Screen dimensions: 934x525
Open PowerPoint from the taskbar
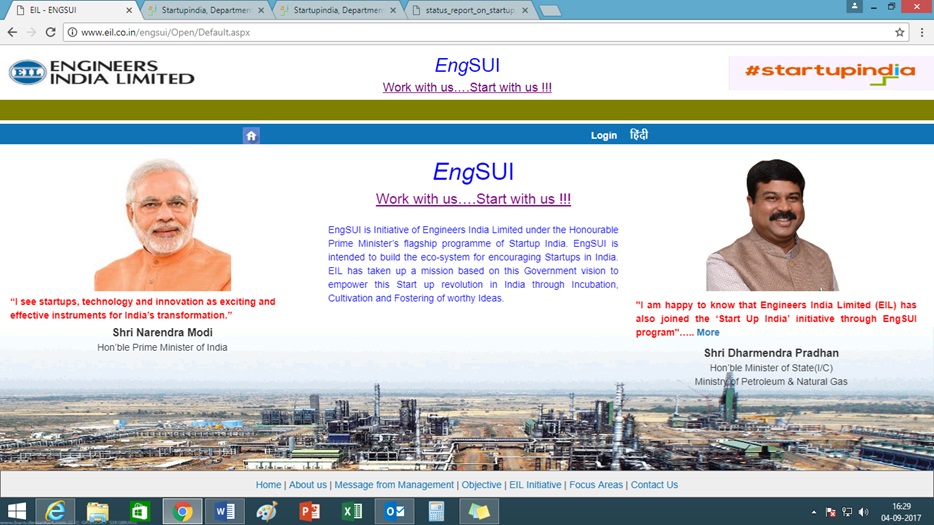(x=309, y=511)
